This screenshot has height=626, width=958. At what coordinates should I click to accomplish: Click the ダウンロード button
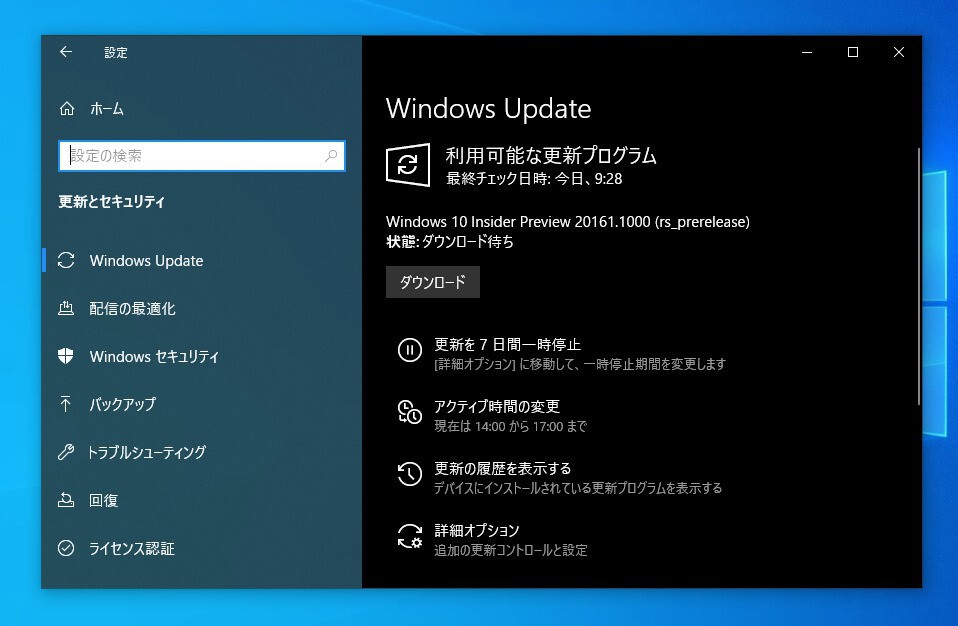coord(433,282)
